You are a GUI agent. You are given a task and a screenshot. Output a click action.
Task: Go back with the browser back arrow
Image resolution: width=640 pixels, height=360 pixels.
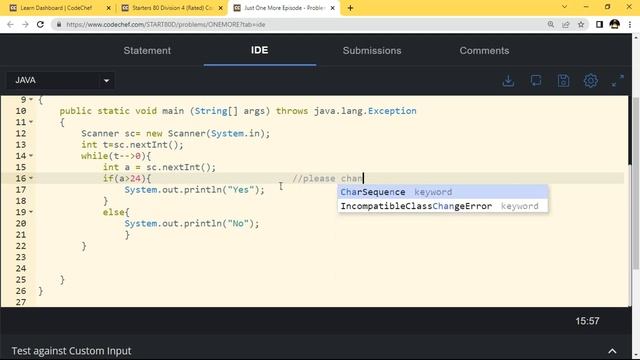coord(10,24)
